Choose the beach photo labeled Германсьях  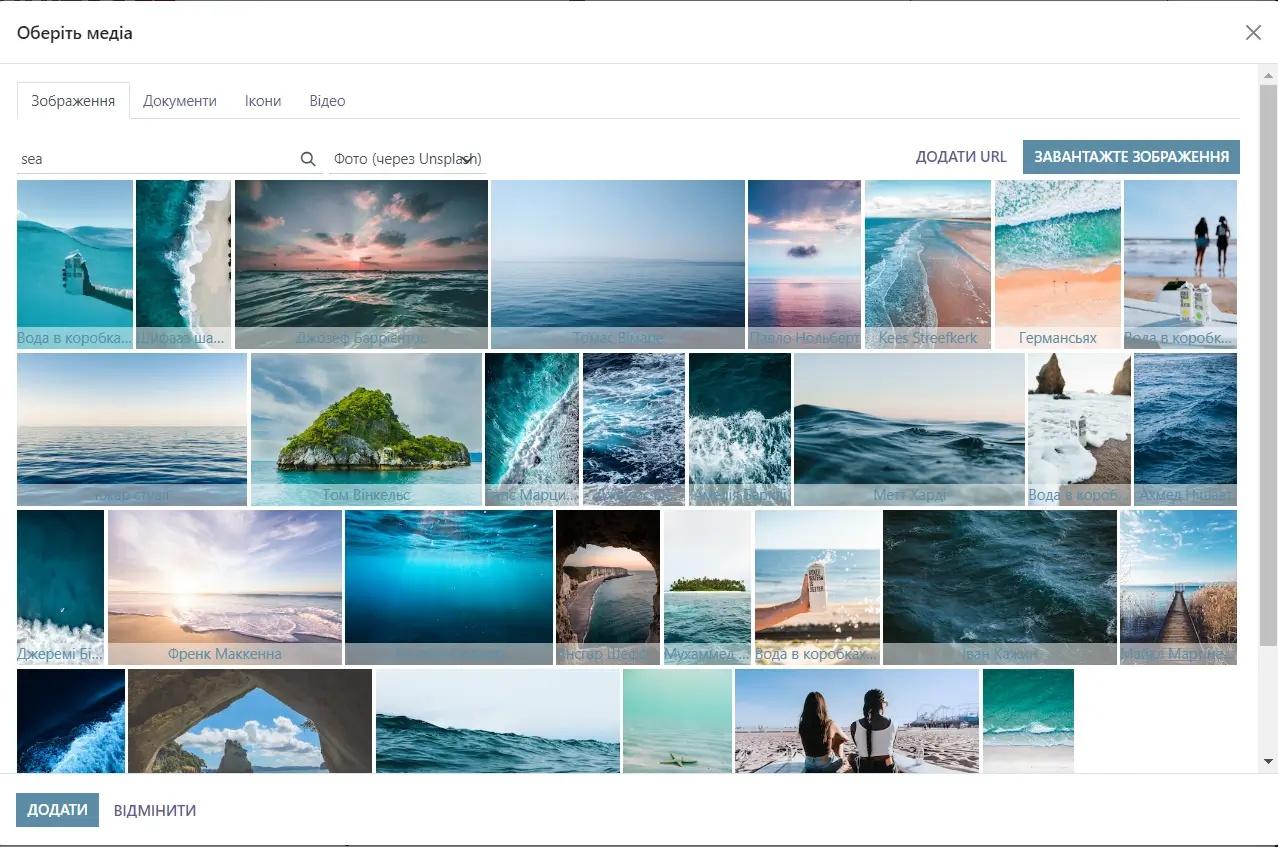click(1057, 263)
